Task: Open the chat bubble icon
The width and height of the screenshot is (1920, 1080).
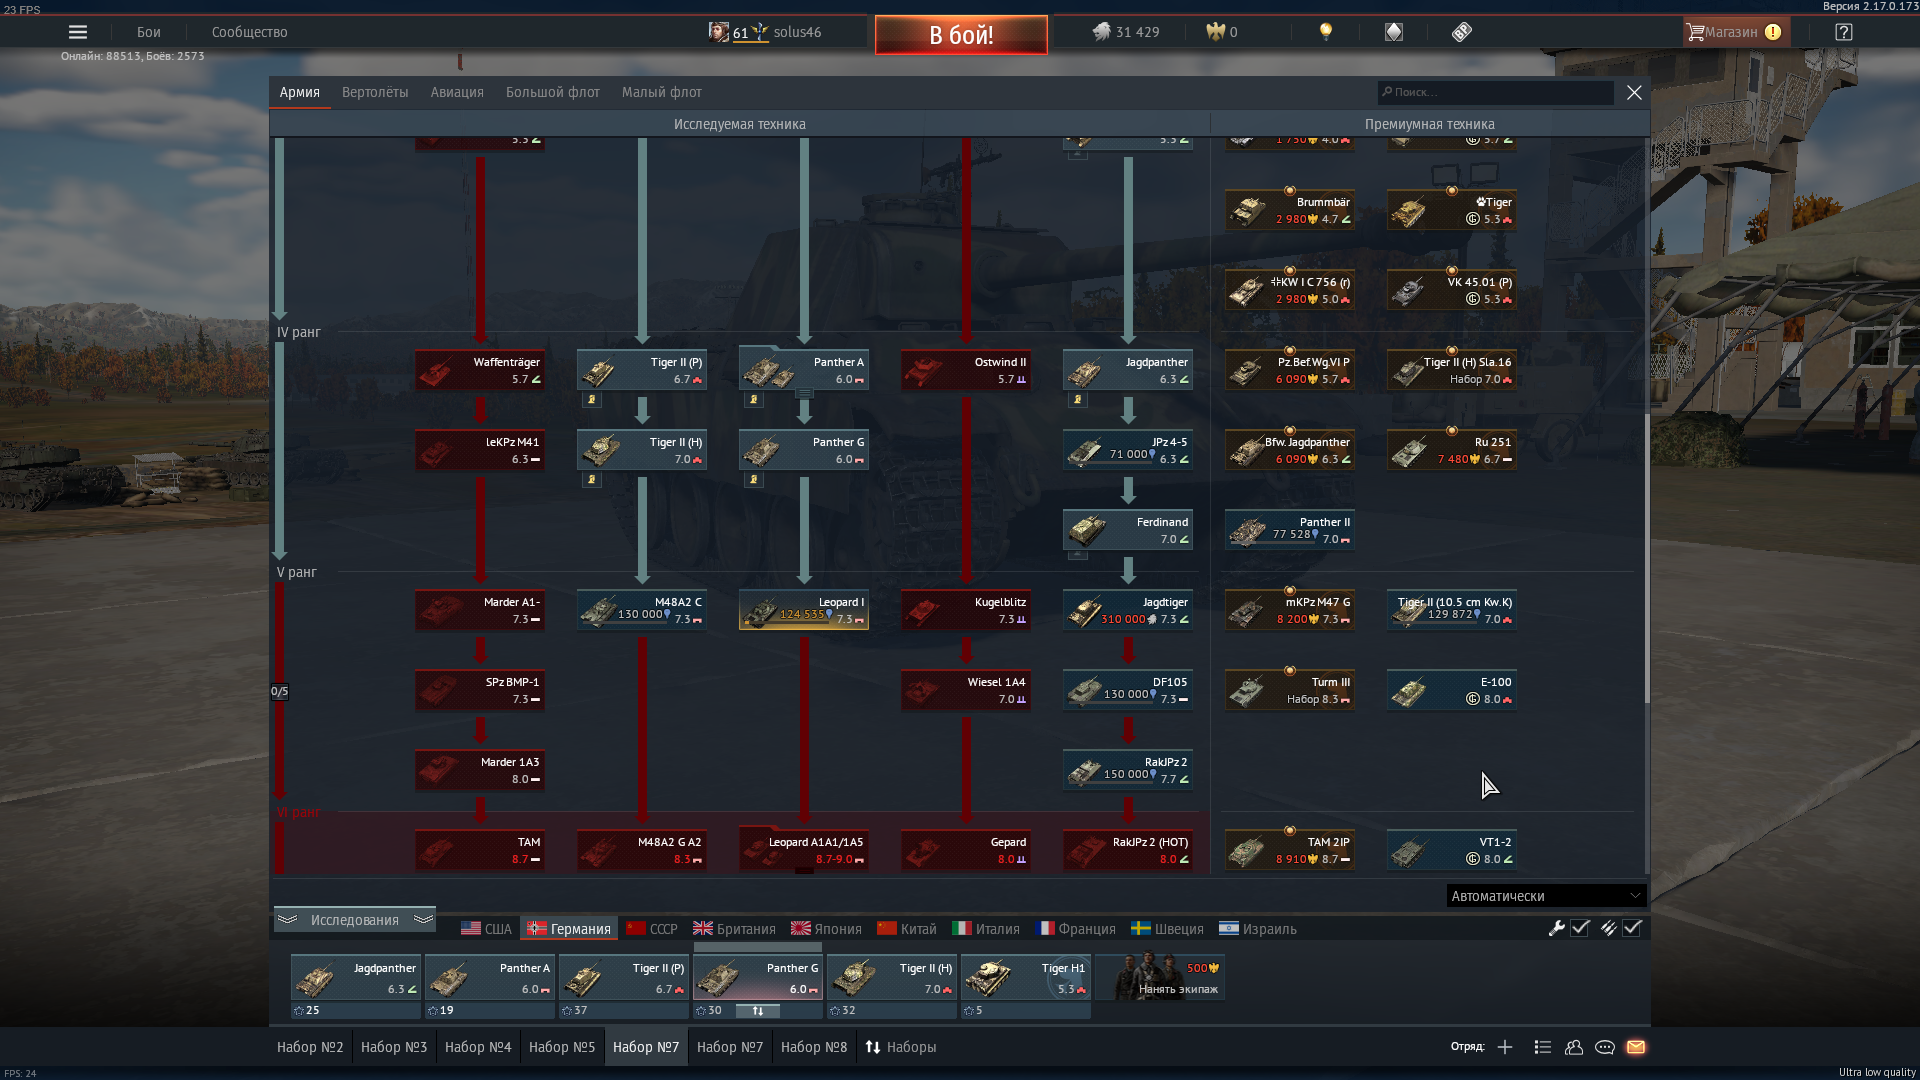Action: tap(1605, 1047)
